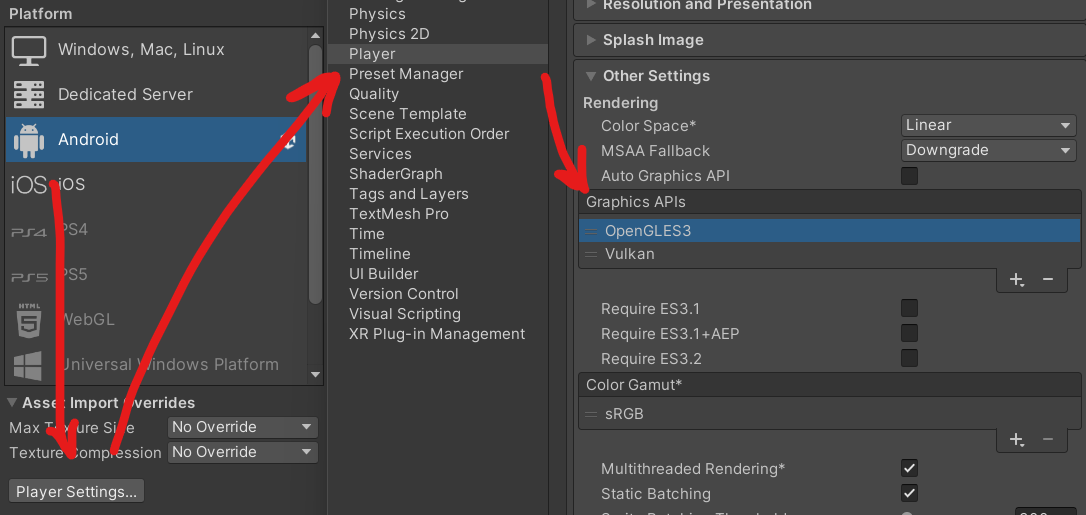The width and height of the screenshot is (1086, 515).
Task: Click the Graphics APIs list header
Action: point(829,202)
